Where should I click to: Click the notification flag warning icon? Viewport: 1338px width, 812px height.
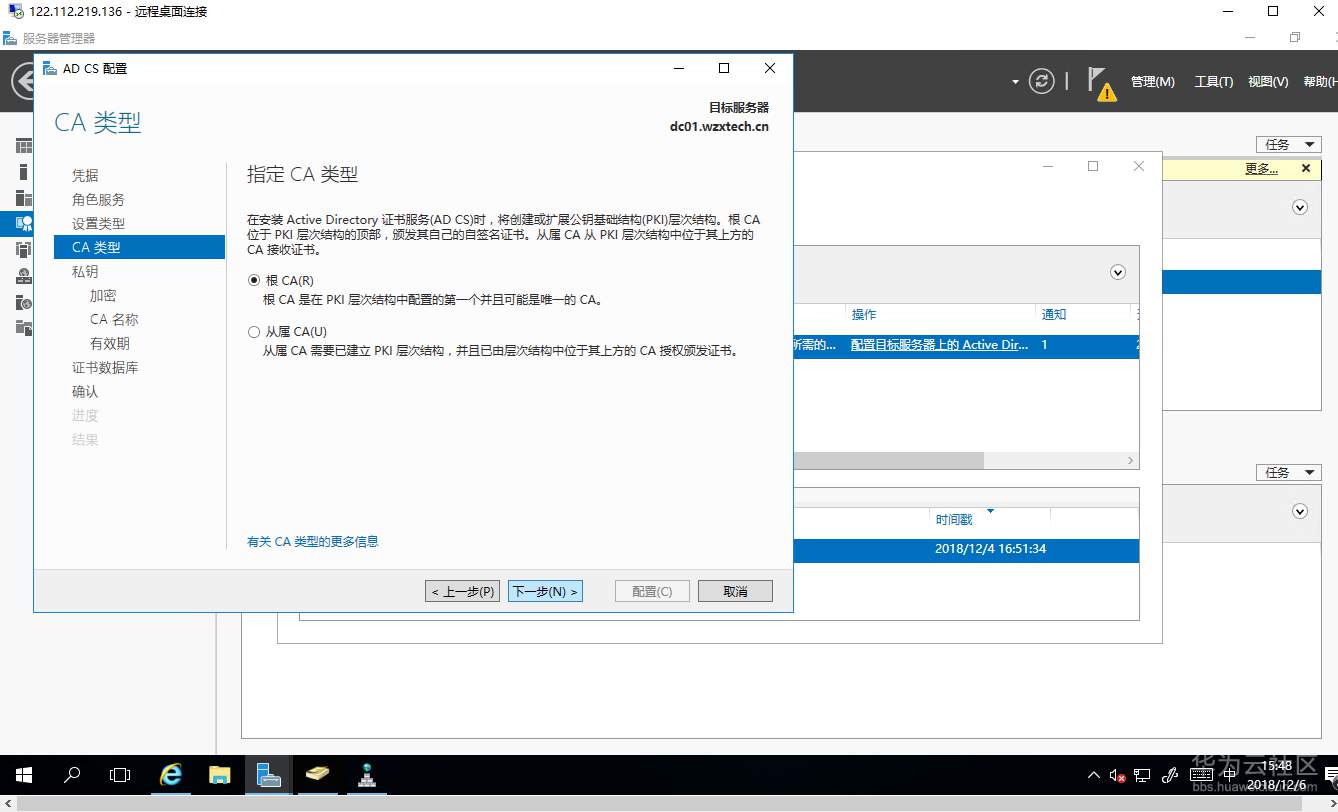tap(1097, 82)
